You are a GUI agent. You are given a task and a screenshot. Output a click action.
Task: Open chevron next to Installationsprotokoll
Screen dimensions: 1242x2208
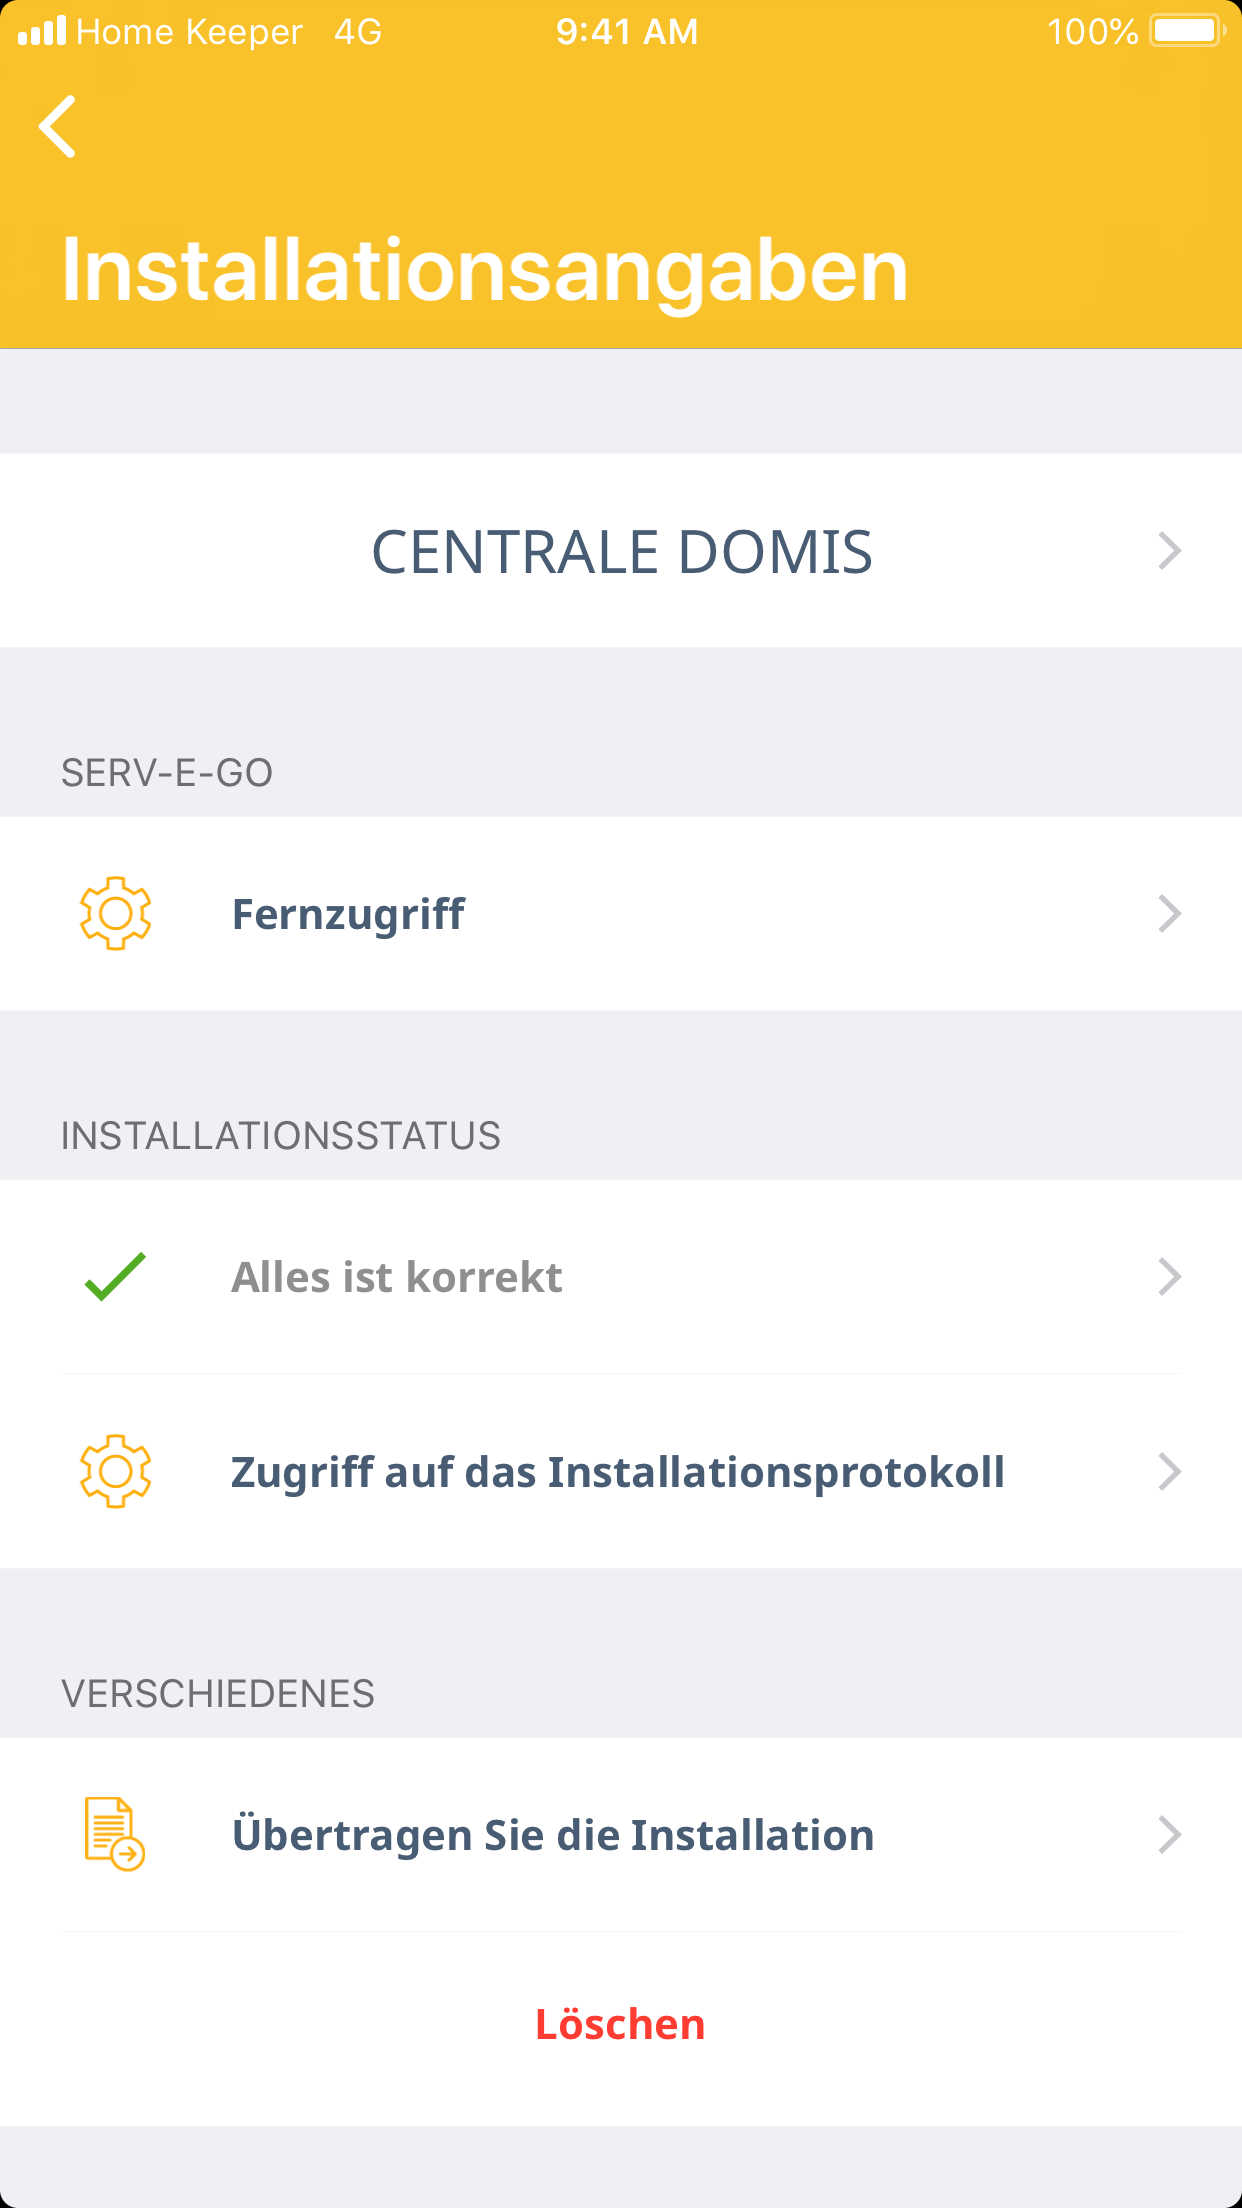1169,1472
